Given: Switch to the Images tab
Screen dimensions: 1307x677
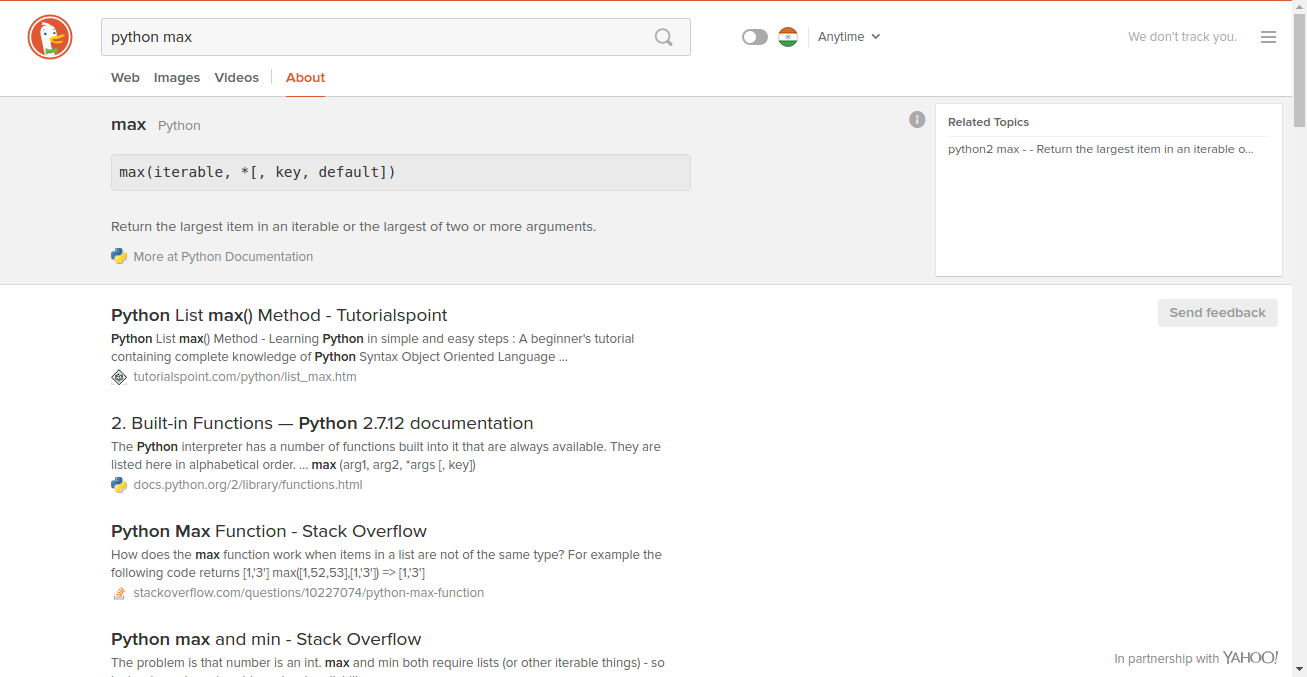Looking at the screenshot, I should (177, 77).
